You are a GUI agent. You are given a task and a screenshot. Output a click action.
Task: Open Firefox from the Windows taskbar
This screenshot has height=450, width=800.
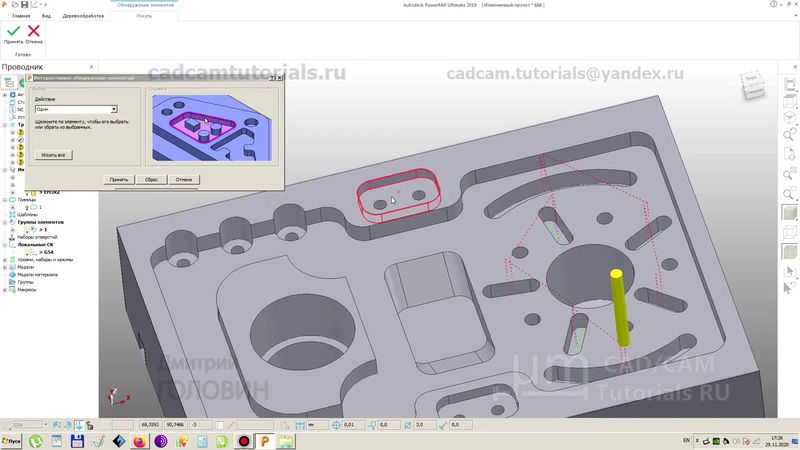coord(140,441)
